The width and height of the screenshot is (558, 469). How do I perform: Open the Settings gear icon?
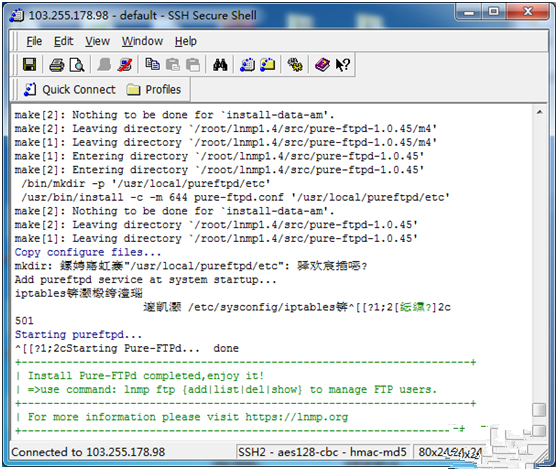tap(295, 65)
